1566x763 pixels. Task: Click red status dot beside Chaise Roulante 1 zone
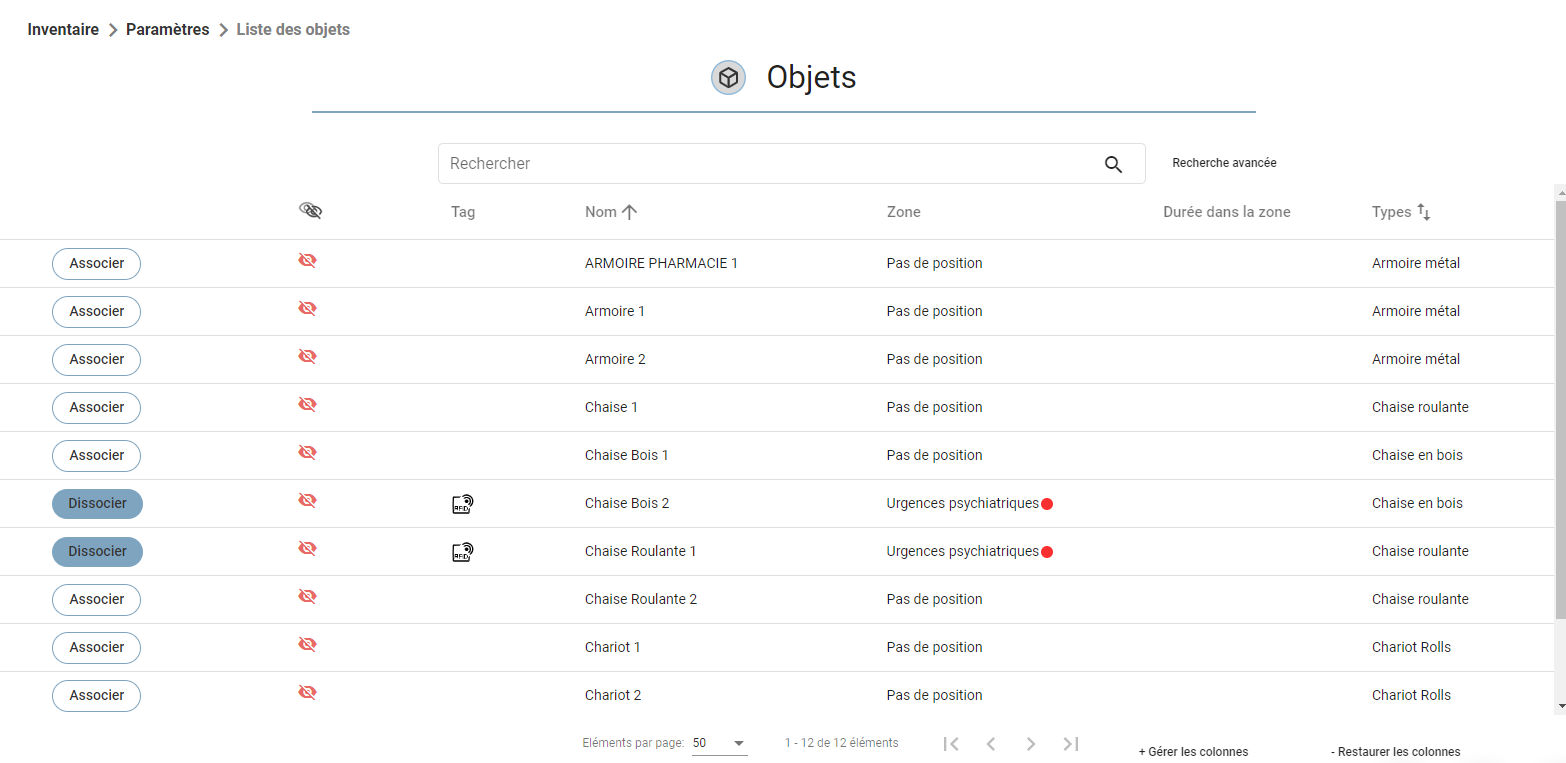pos(1047,552)
